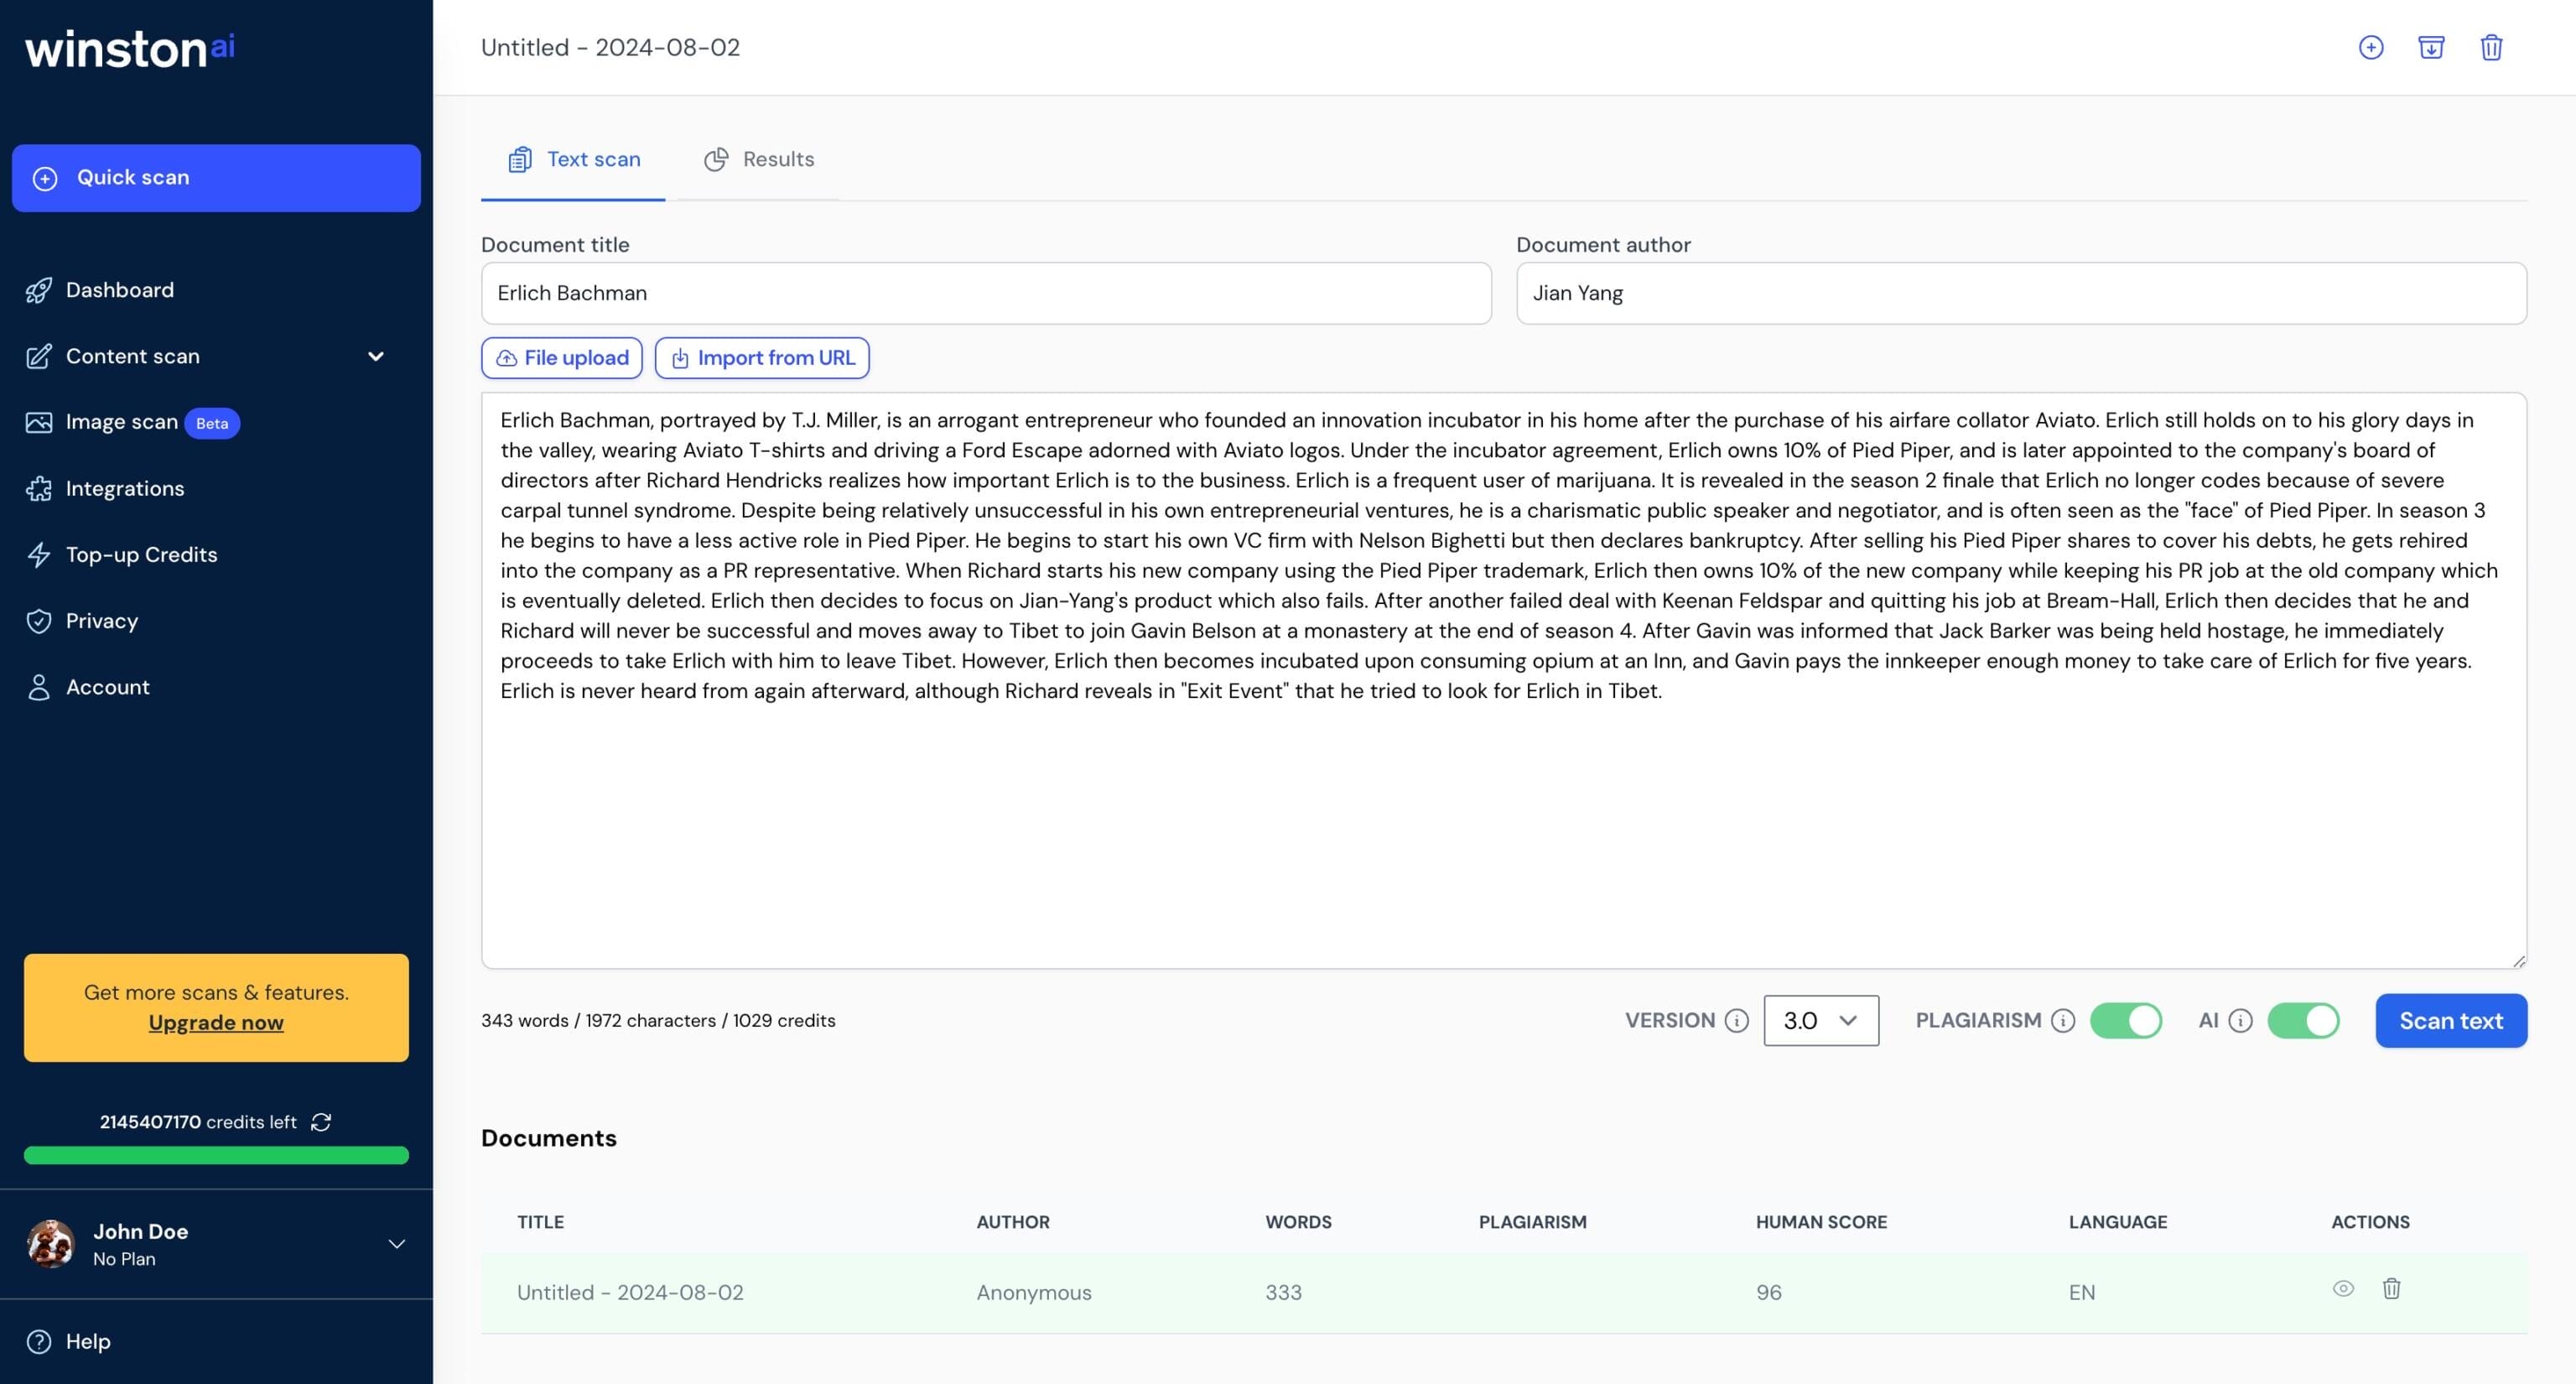Open the Version 3.0 dropdown
The width and height of the screenshot is (2576, 1384).
1821,1021
